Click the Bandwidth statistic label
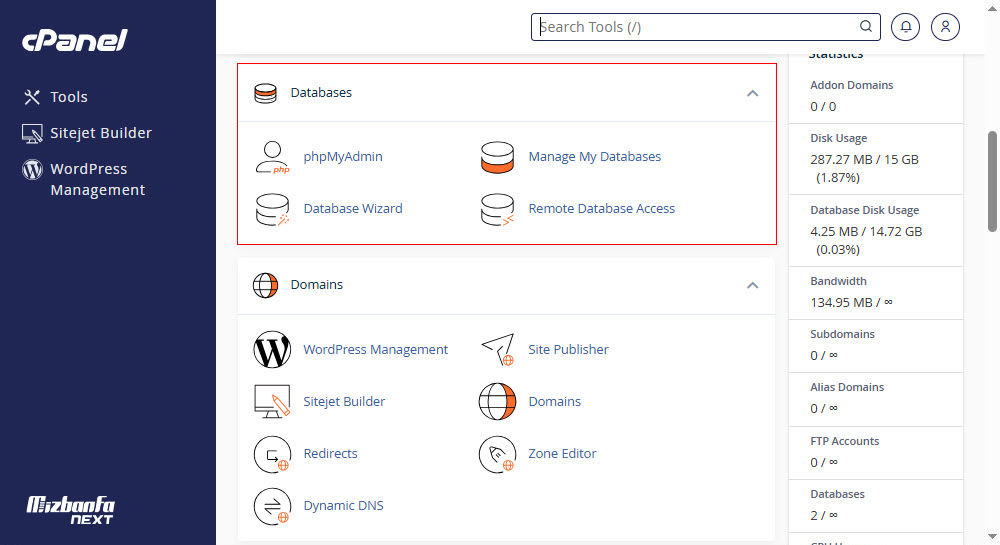This screenshot has width=1000, height=545. click(838, 281)
